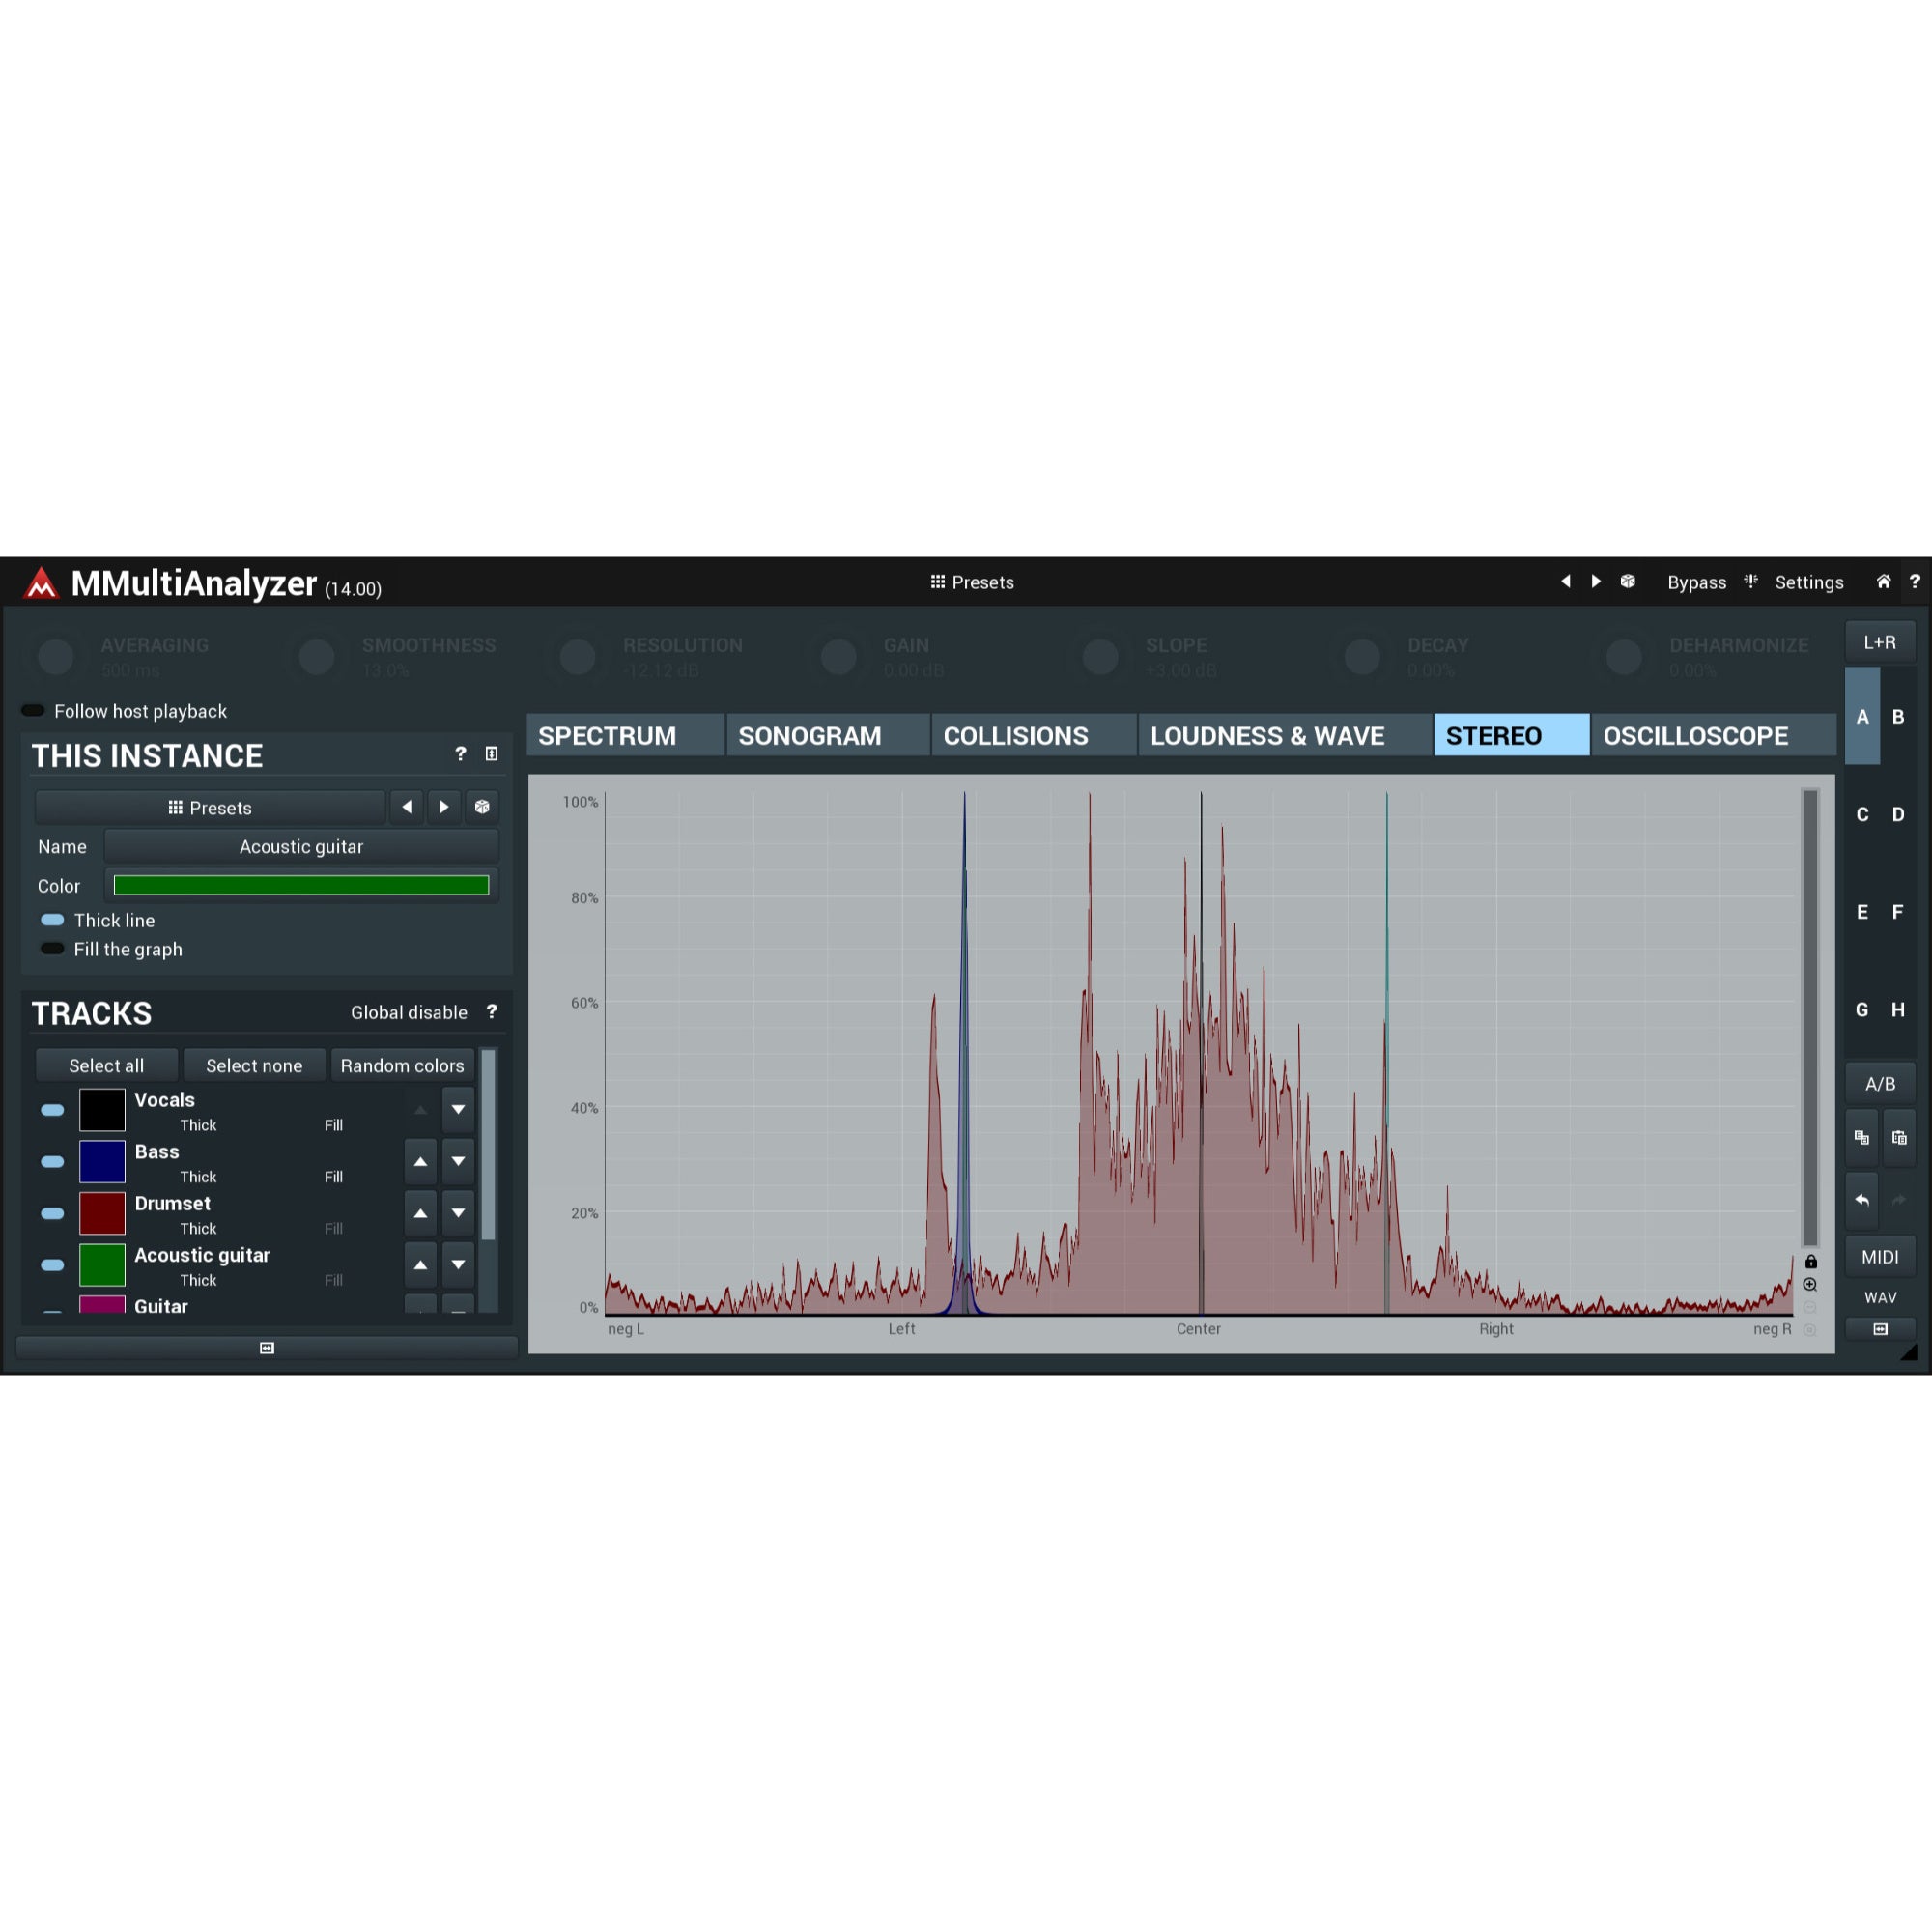Viewport: 1932px width, 1932px height.
Task: Open the Settings menu
Action: [1808, 582]
